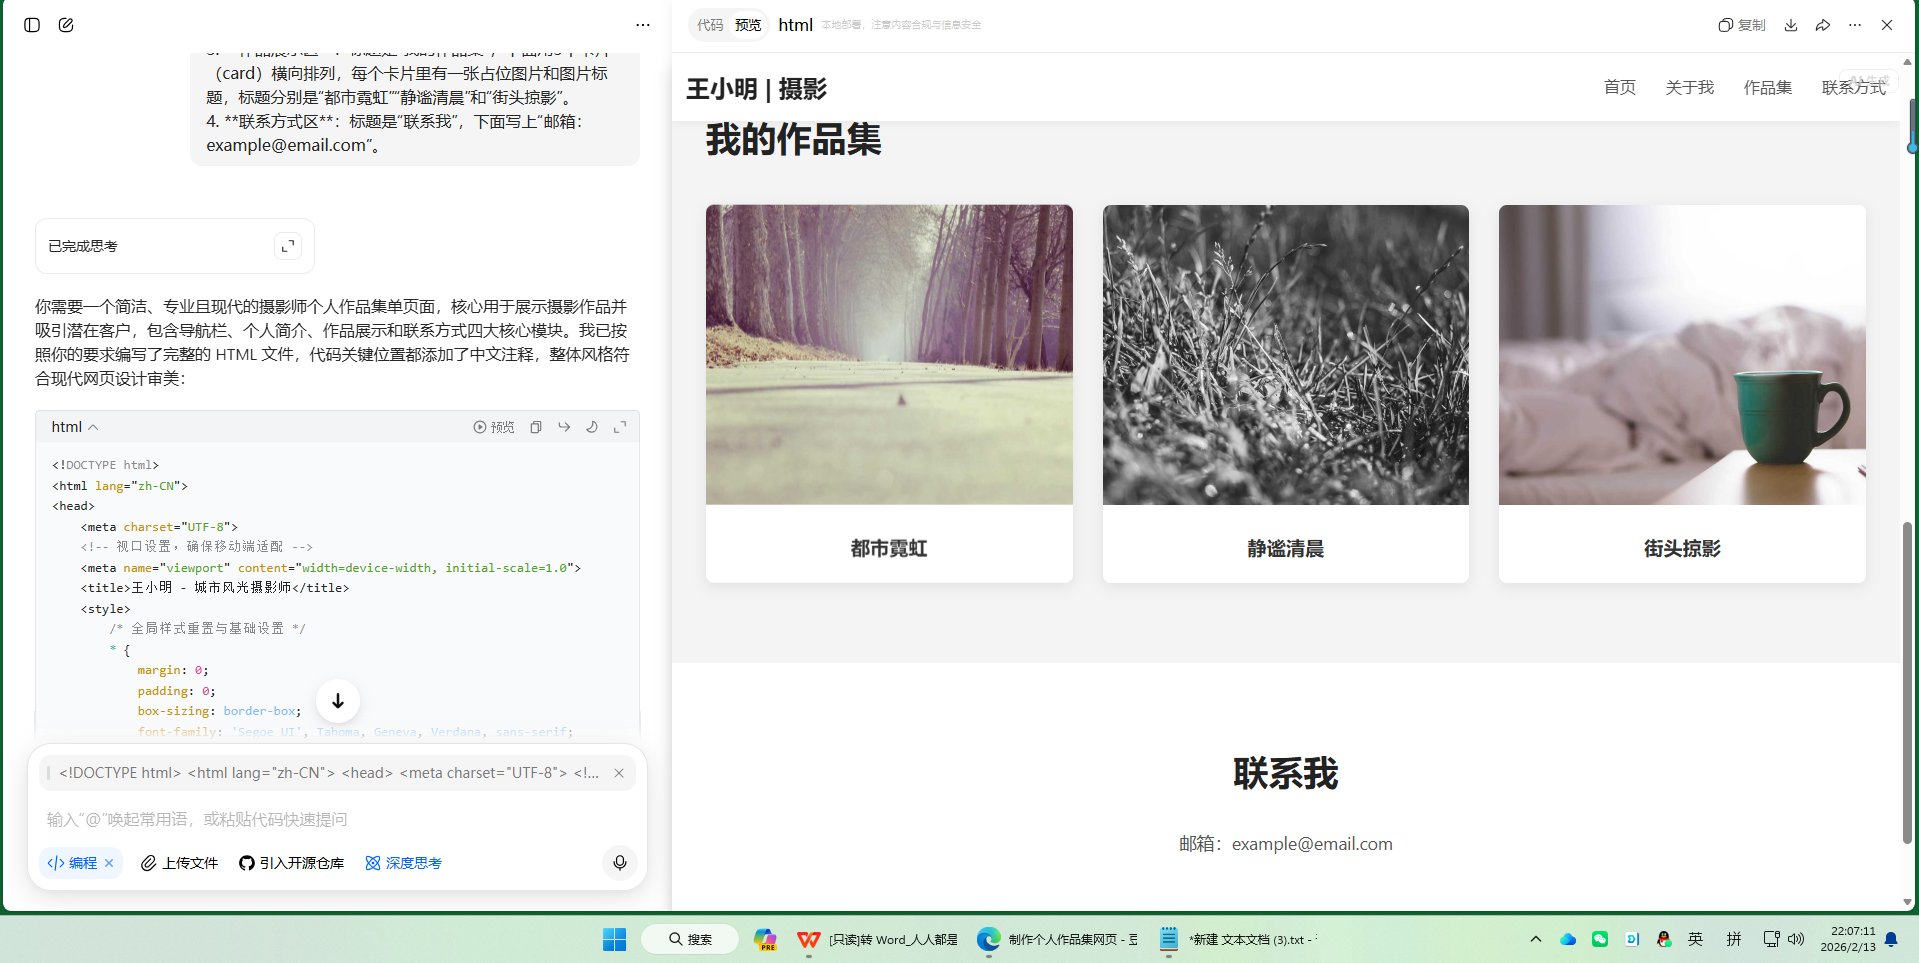This screenshot has height=963, width=1919.
Task: Open 引入开源仓库 GitHub repository import
Action: tap(291, 862)
